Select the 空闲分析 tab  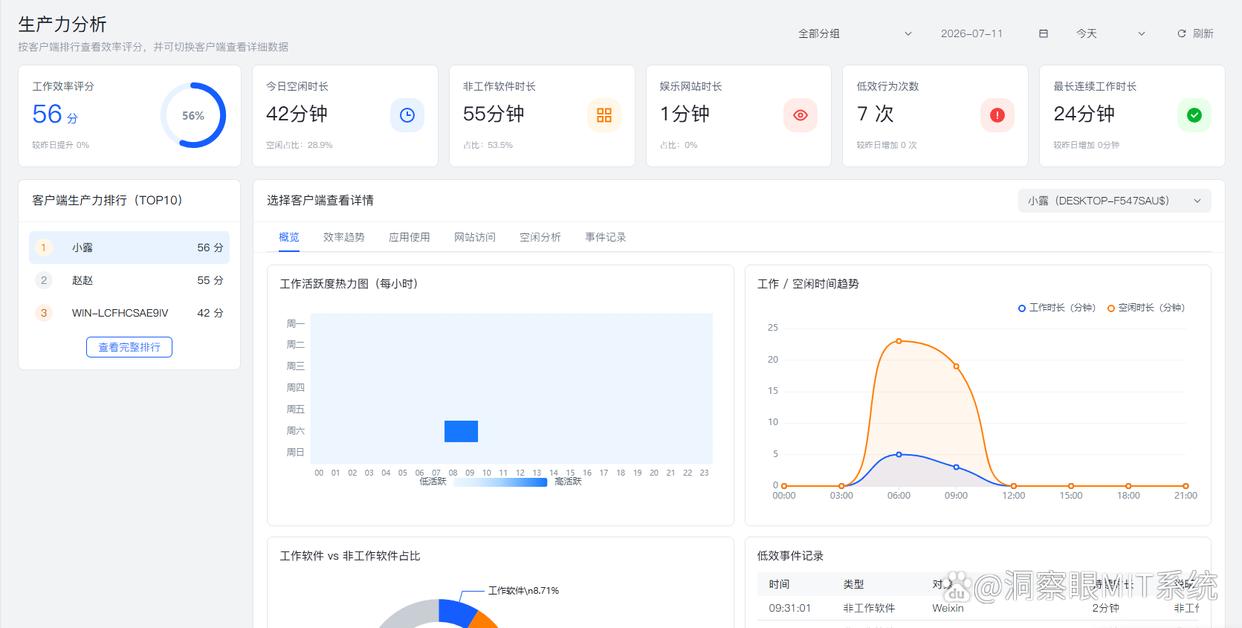point(540,237)
